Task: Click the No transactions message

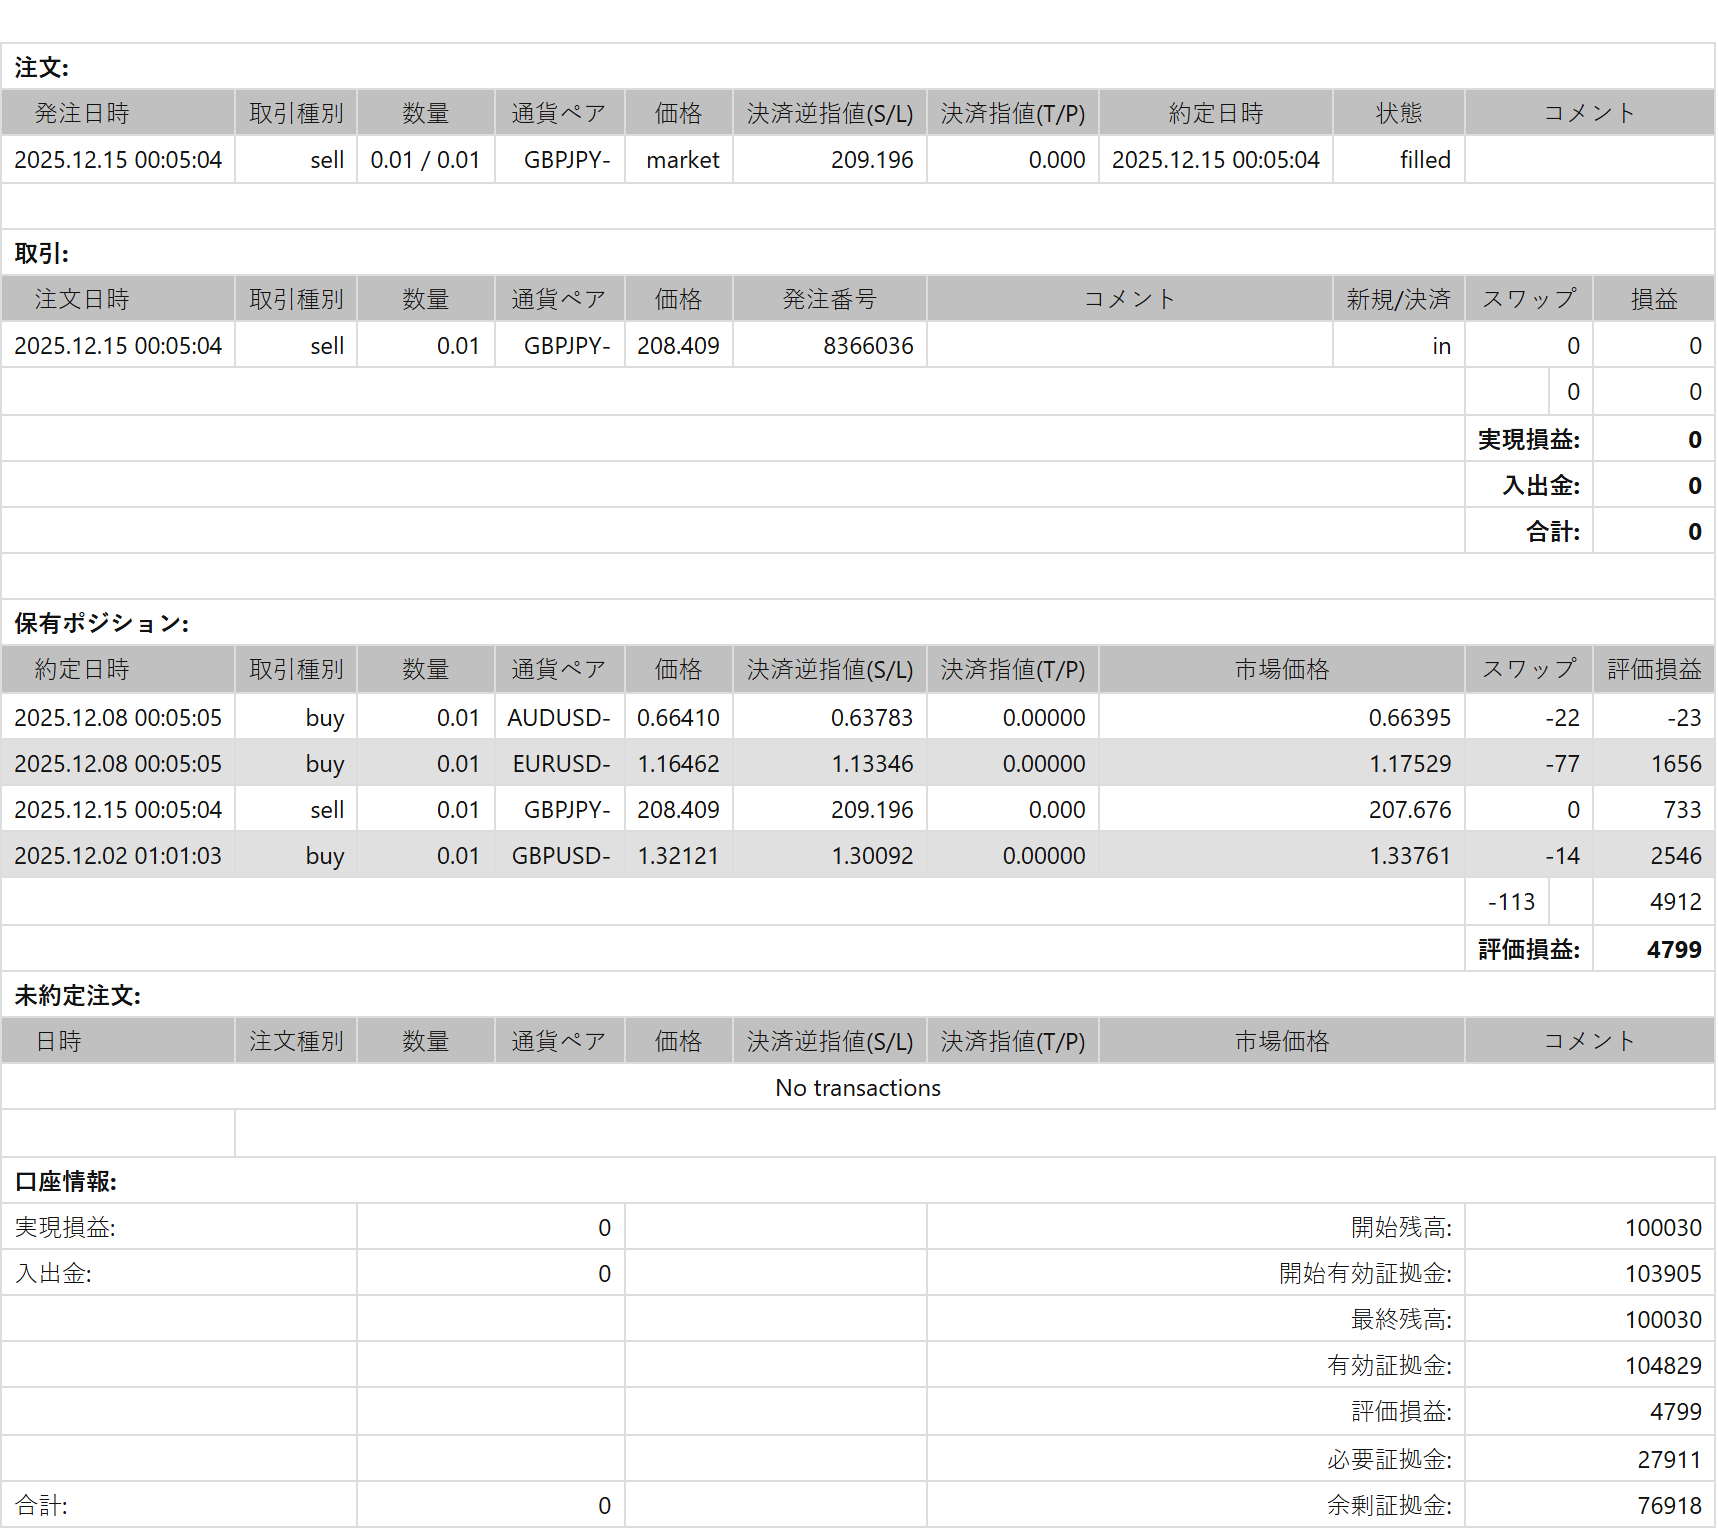Action: 857,1088
